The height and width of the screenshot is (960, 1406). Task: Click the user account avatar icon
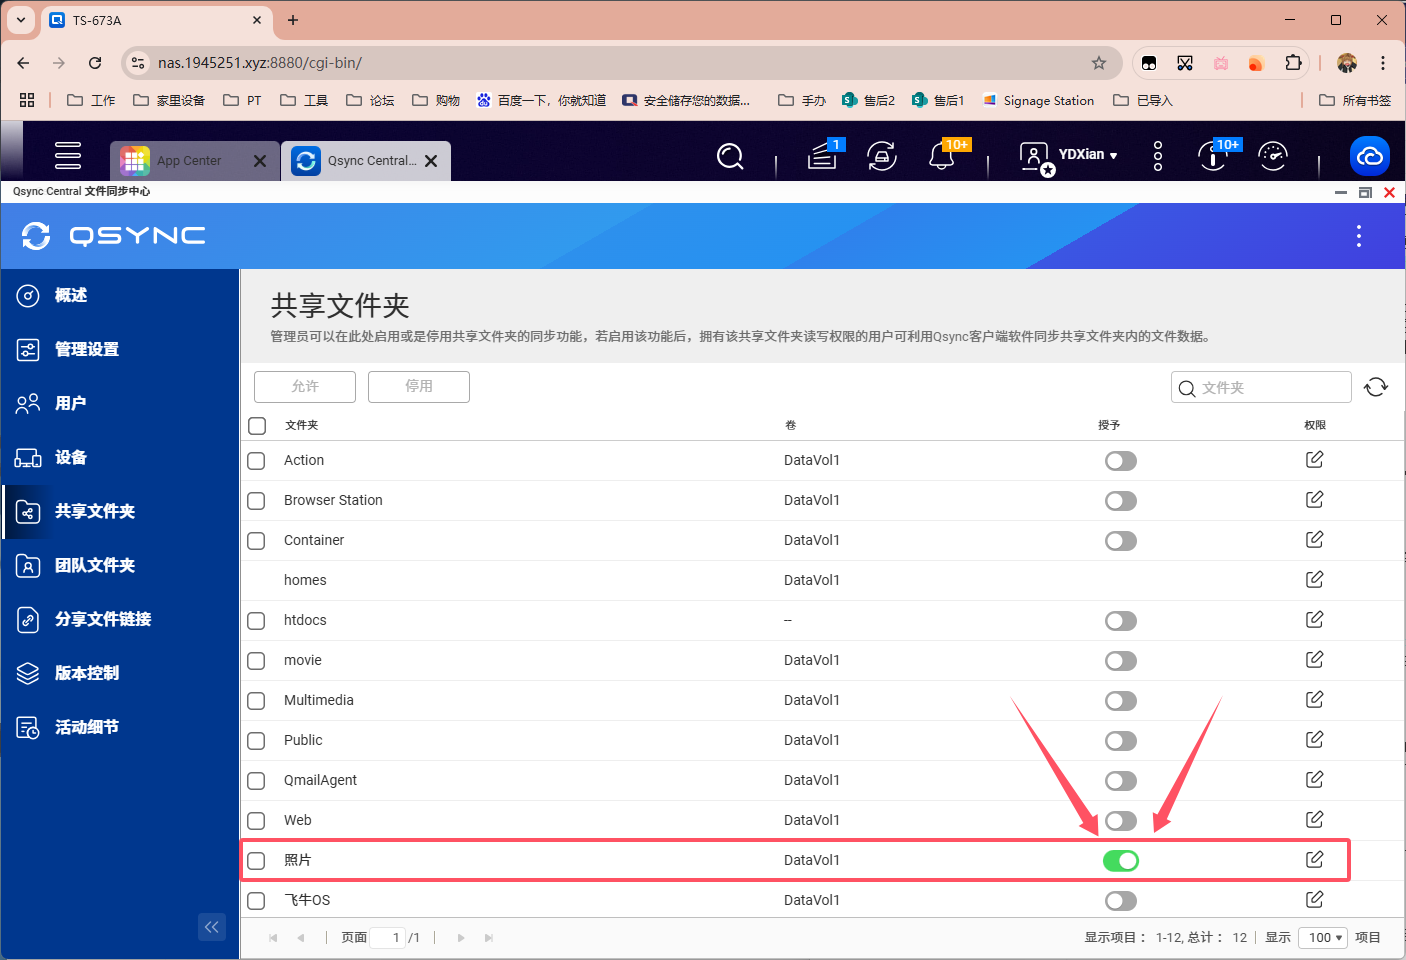[x=1034, y=157]
